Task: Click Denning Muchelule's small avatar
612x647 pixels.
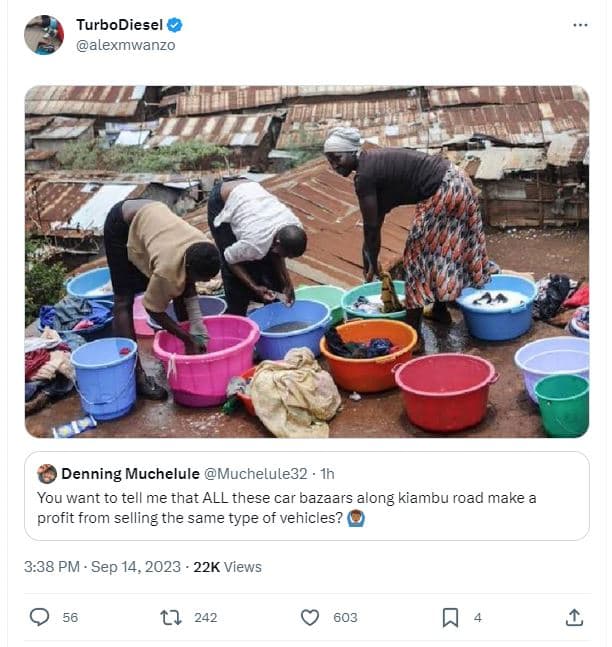Action: tap(47, 474)
